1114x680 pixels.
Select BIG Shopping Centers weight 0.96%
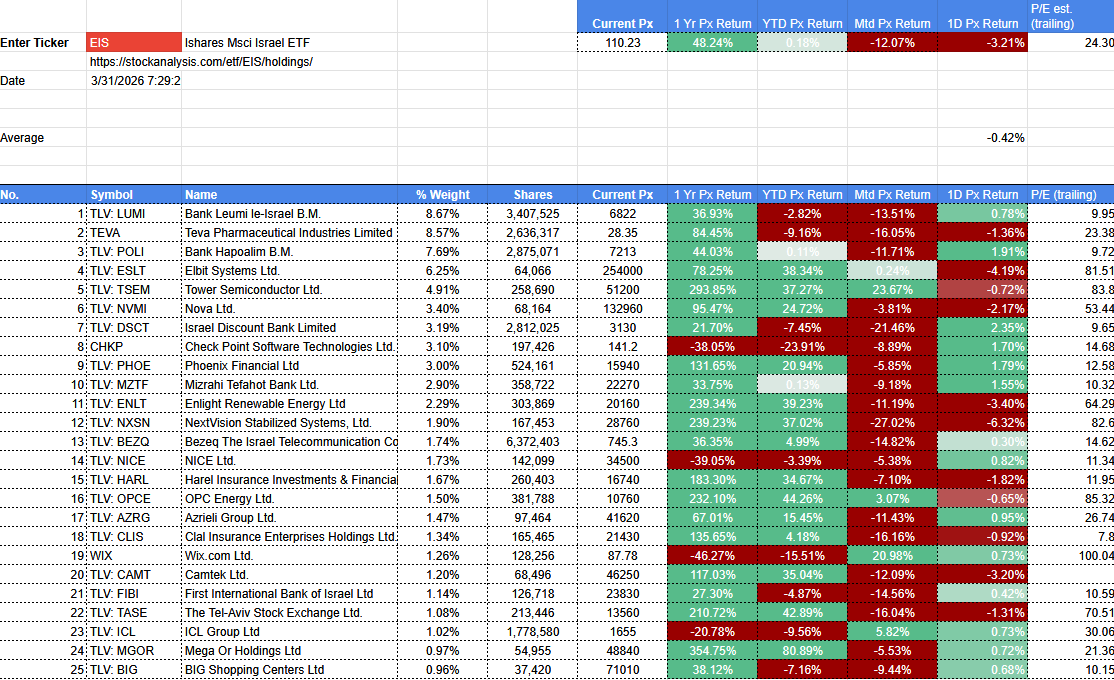443,670
